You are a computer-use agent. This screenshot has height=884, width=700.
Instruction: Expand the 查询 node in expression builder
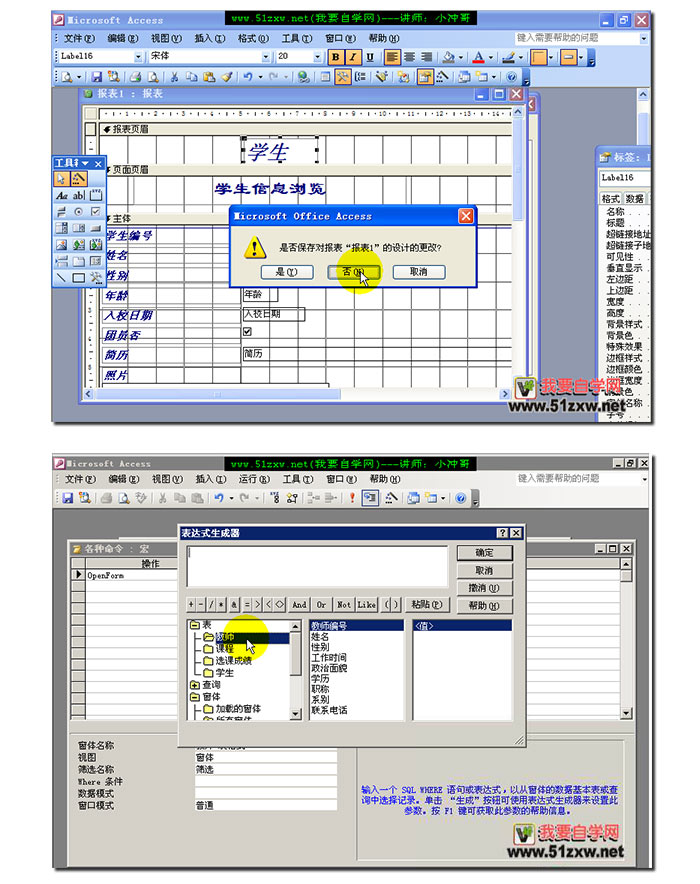click(x=194, y=685)
